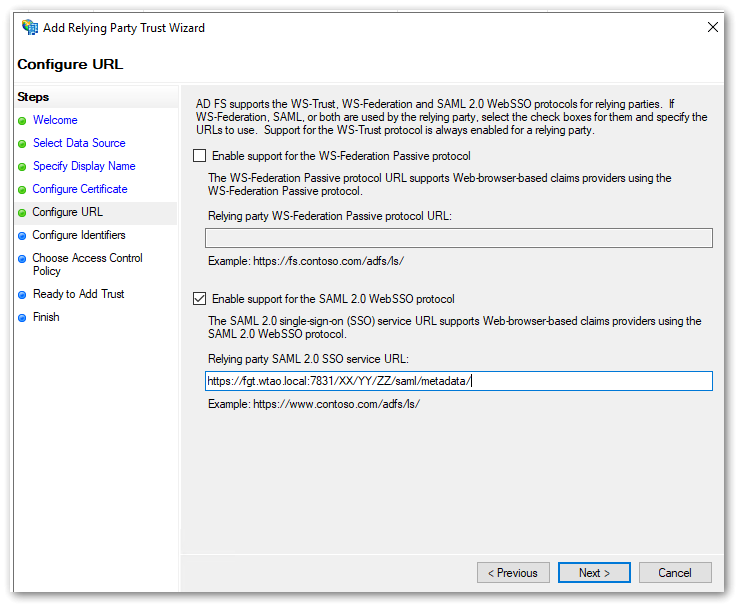This screenshot has height=605, width=737.
Task: Click the blue bullet beside Finish step
Action: pos(22,318)
